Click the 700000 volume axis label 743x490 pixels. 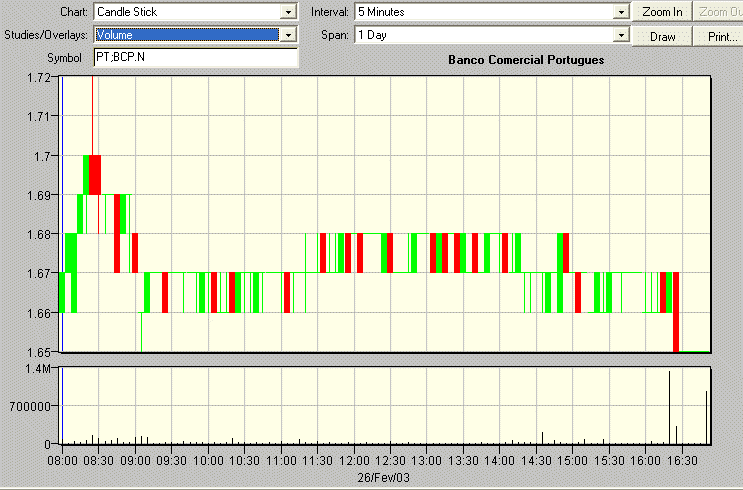point(30,406)
